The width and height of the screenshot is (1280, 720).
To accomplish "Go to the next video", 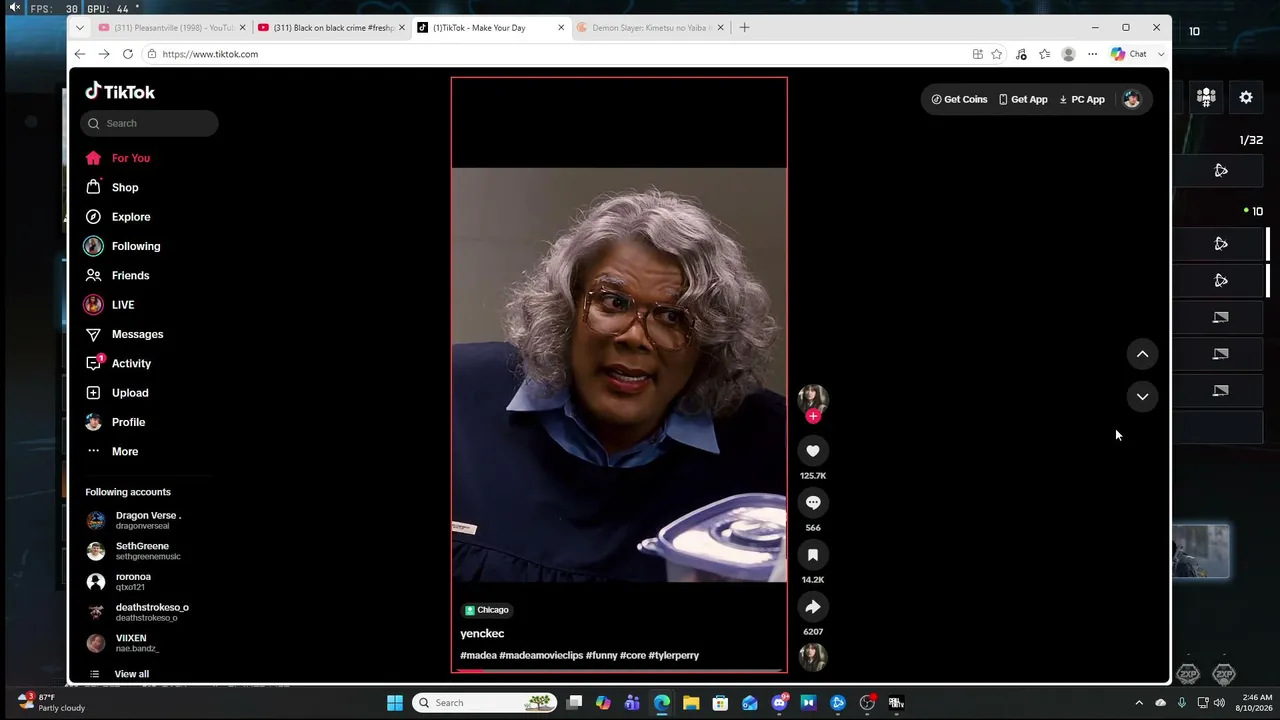I will [x=1142, y=397].
